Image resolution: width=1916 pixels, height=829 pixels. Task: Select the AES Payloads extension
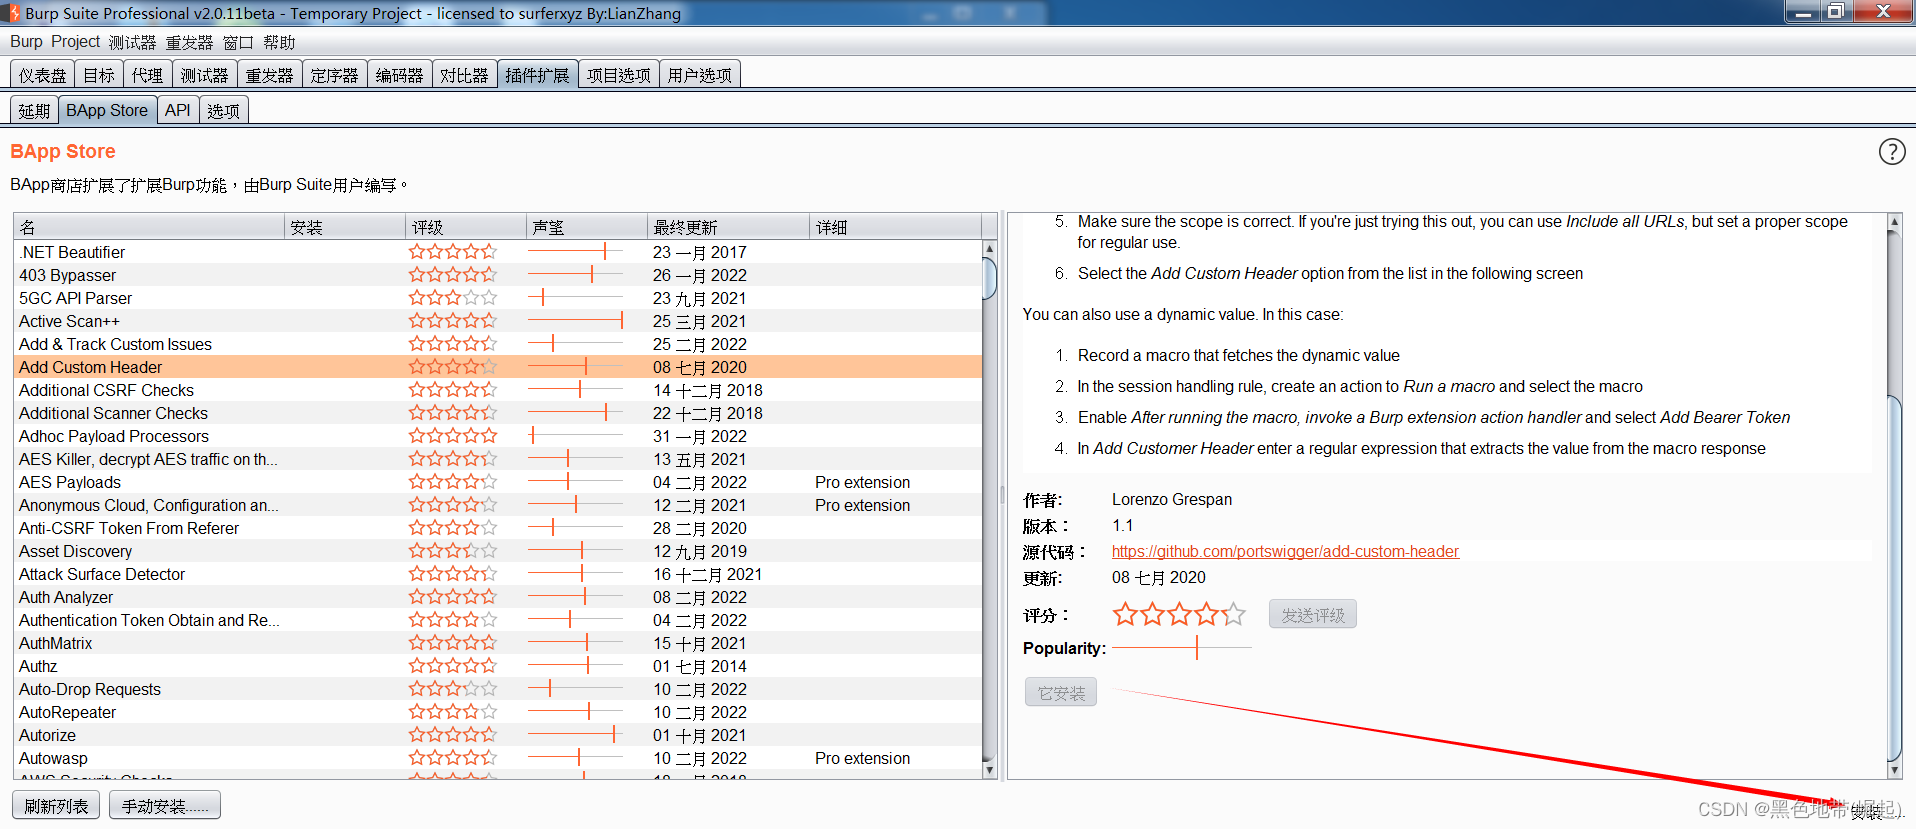point(498,482)
